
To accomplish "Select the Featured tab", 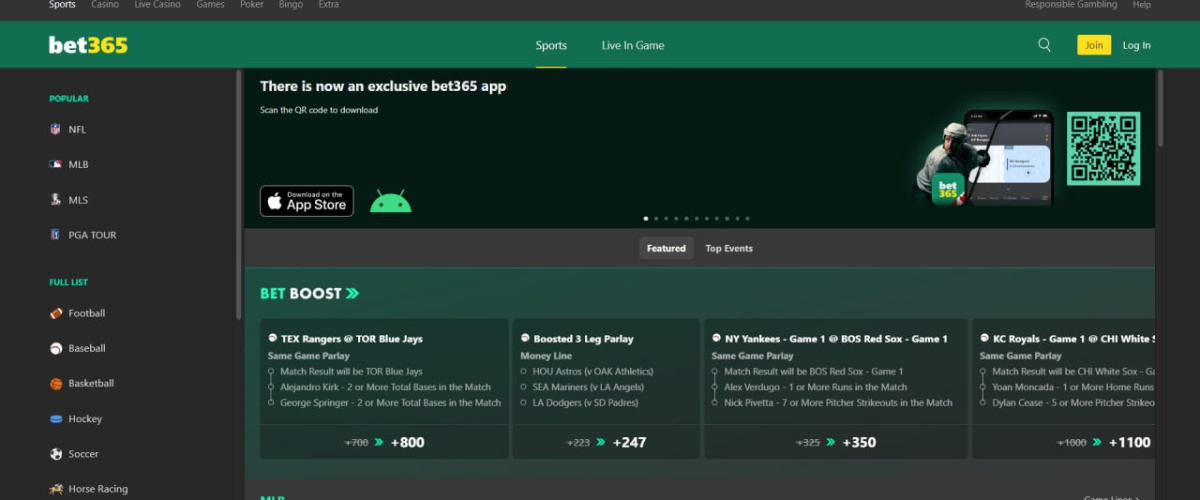I will pyautogui.click(x=666, y=248).
